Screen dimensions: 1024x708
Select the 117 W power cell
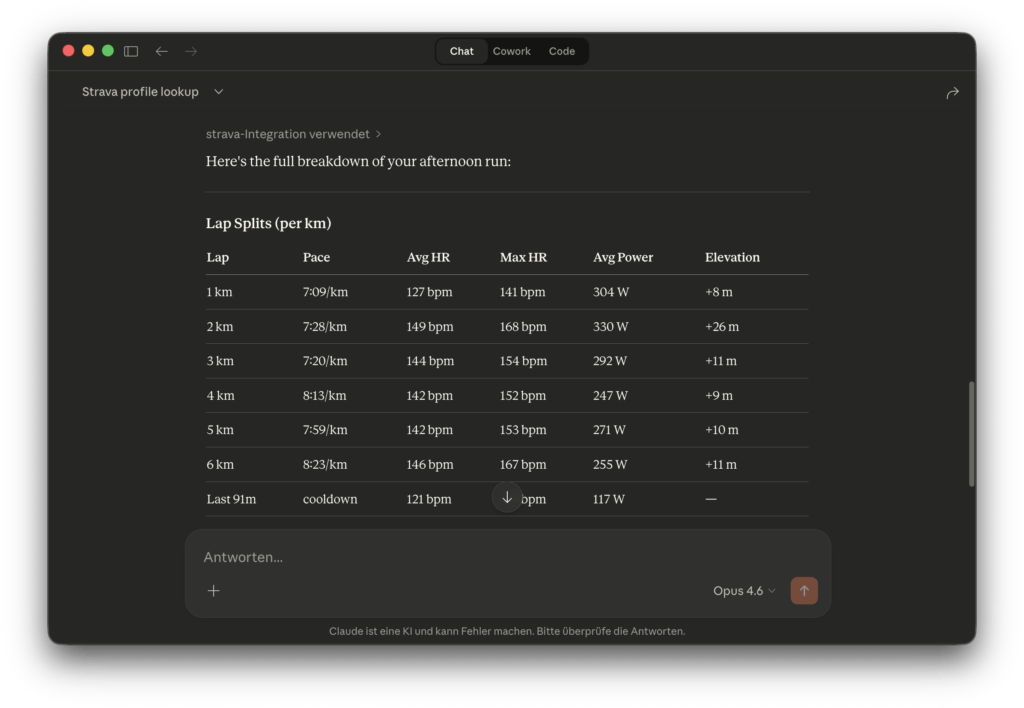pos(609,499)
